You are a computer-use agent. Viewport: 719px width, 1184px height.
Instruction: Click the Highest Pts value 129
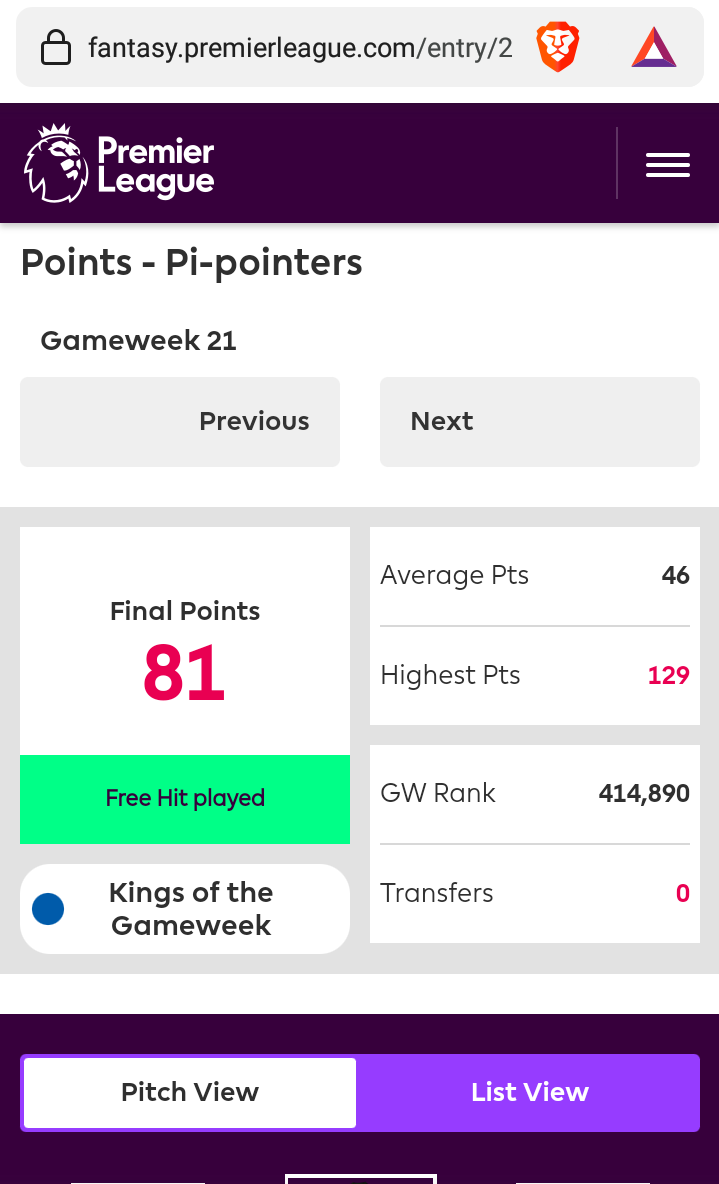(668, 675)
